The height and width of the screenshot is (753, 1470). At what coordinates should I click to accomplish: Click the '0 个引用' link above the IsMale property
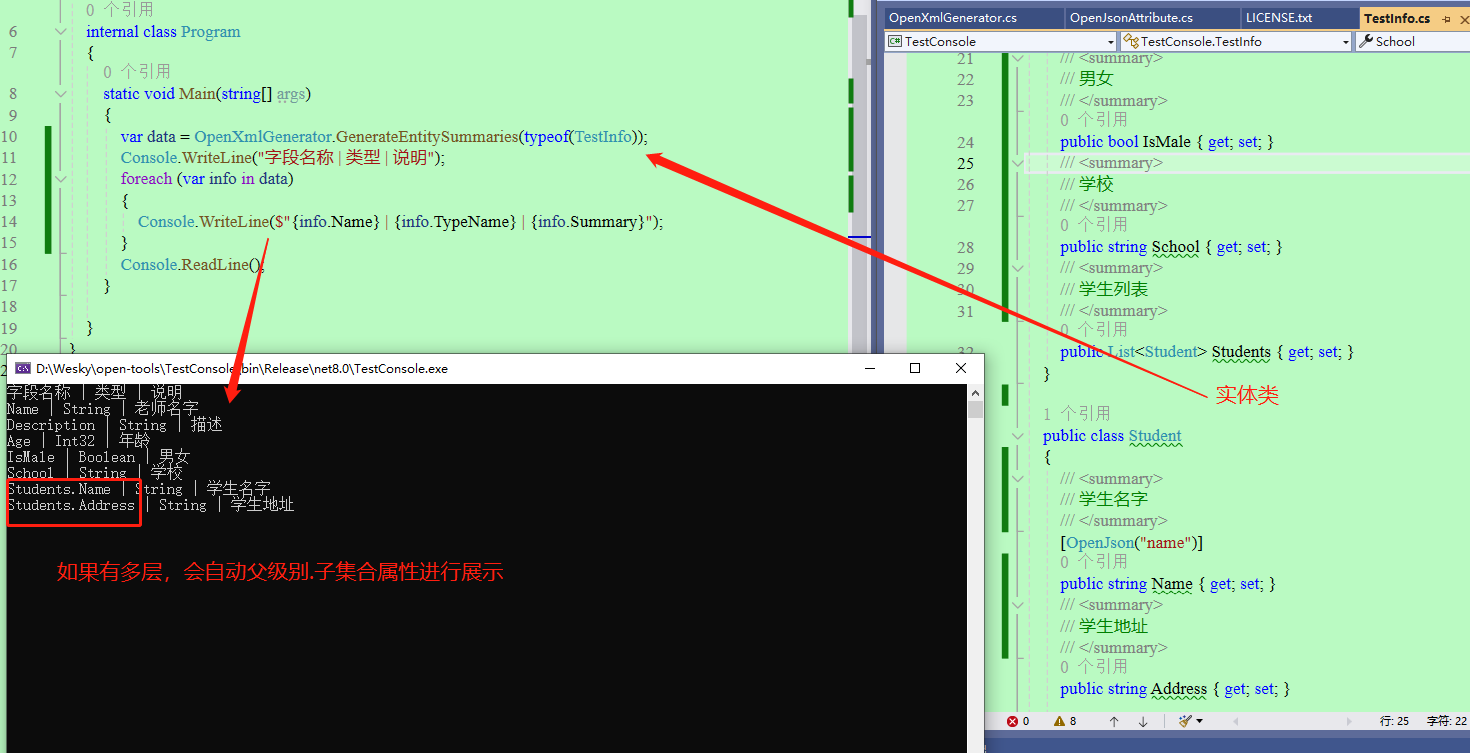[1093, 120]
